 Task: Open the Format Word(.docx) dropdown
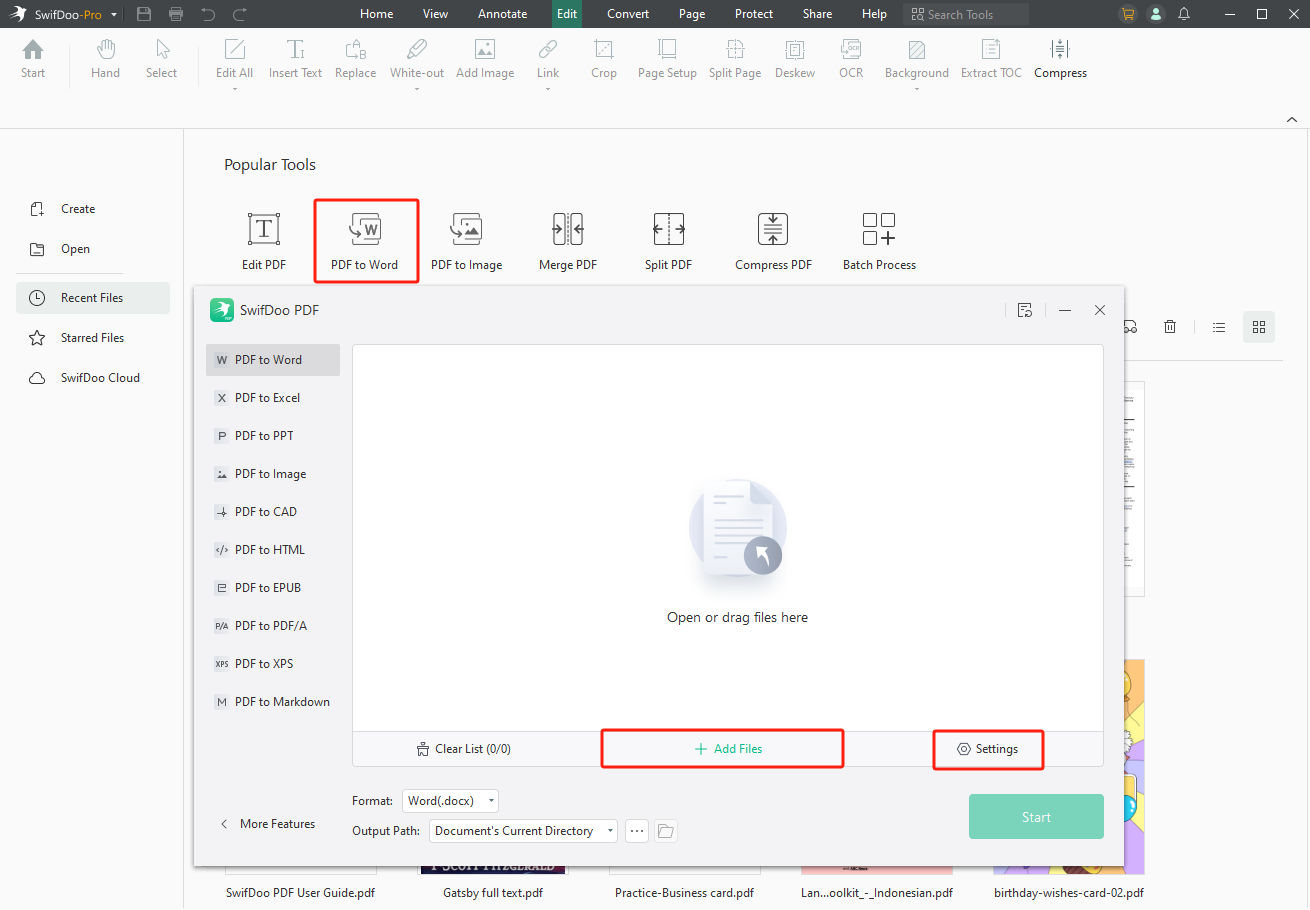(450, 801)
